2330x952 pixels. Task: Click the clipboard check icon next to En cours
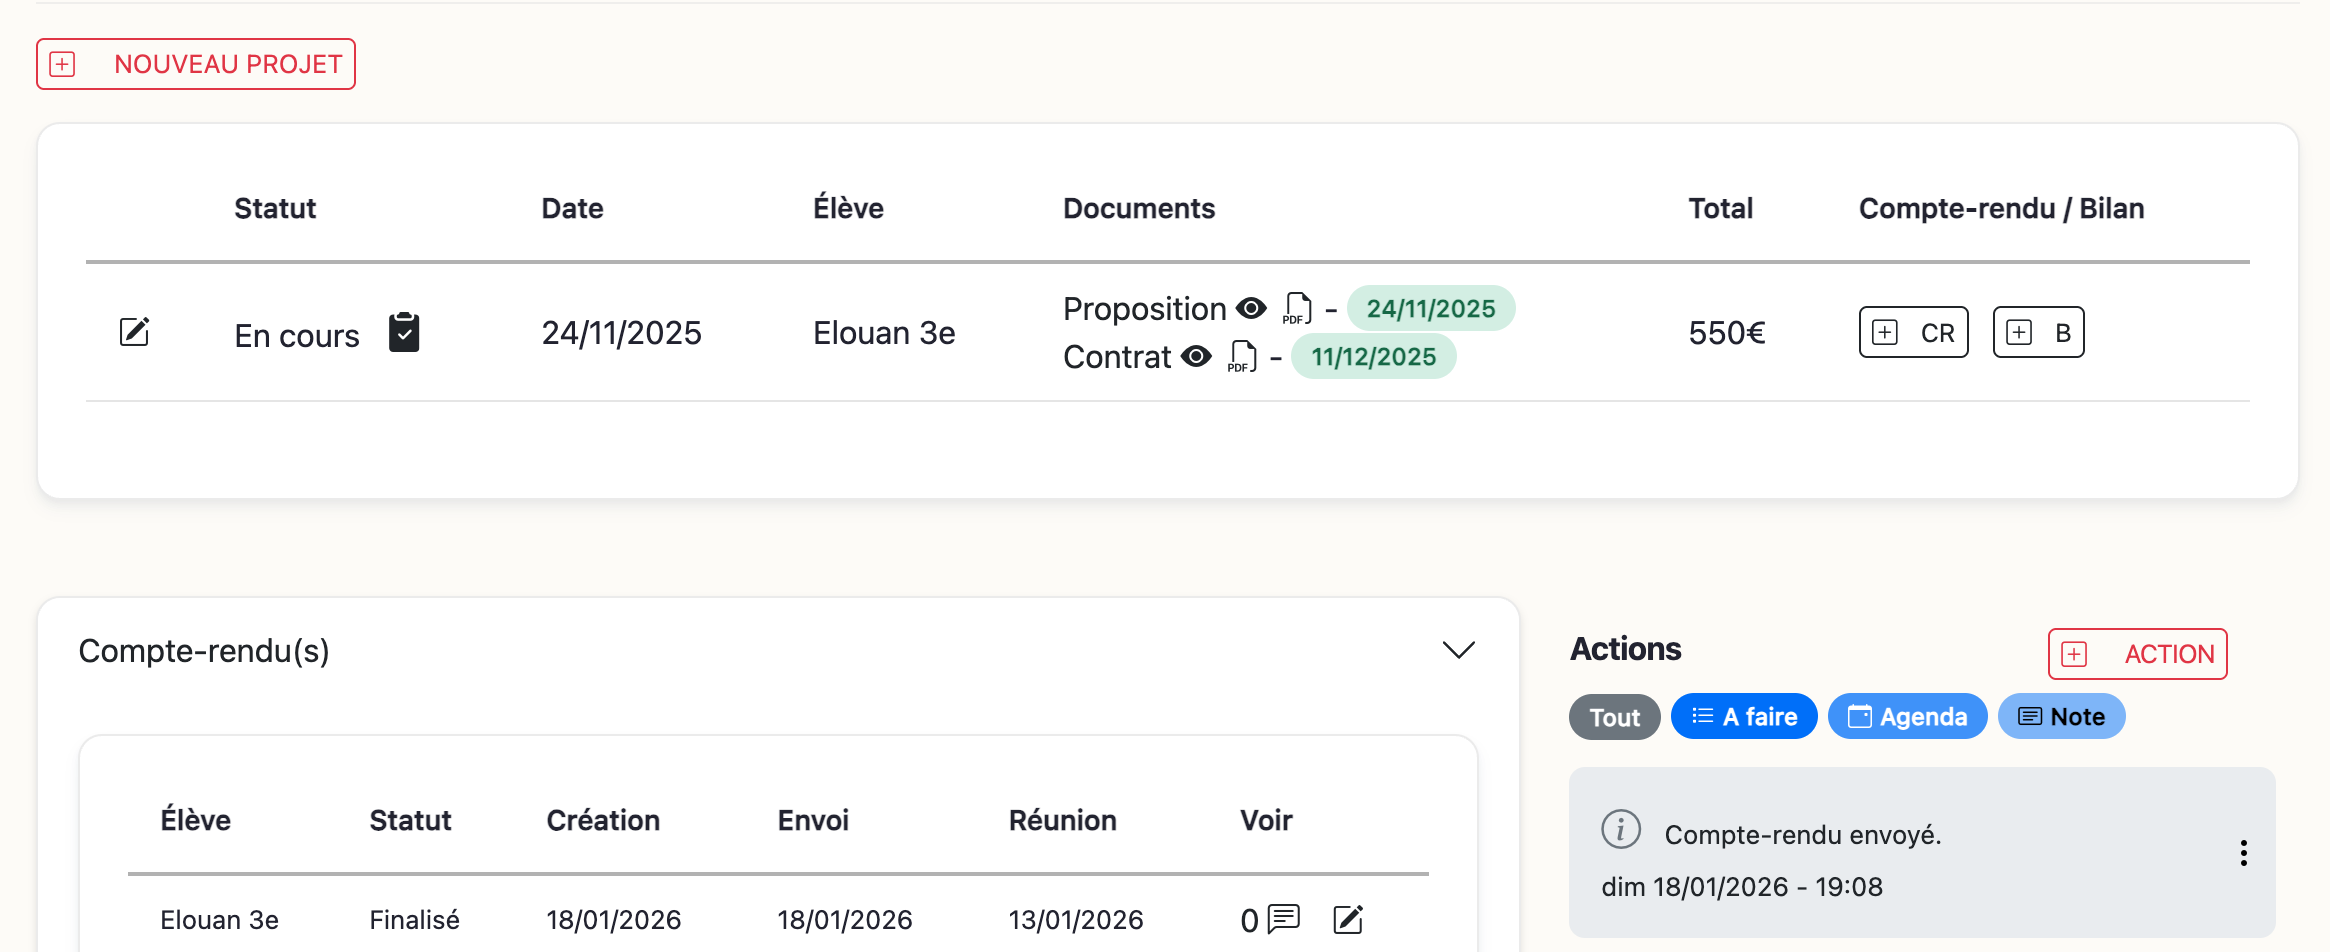click(x=404, y=332)
